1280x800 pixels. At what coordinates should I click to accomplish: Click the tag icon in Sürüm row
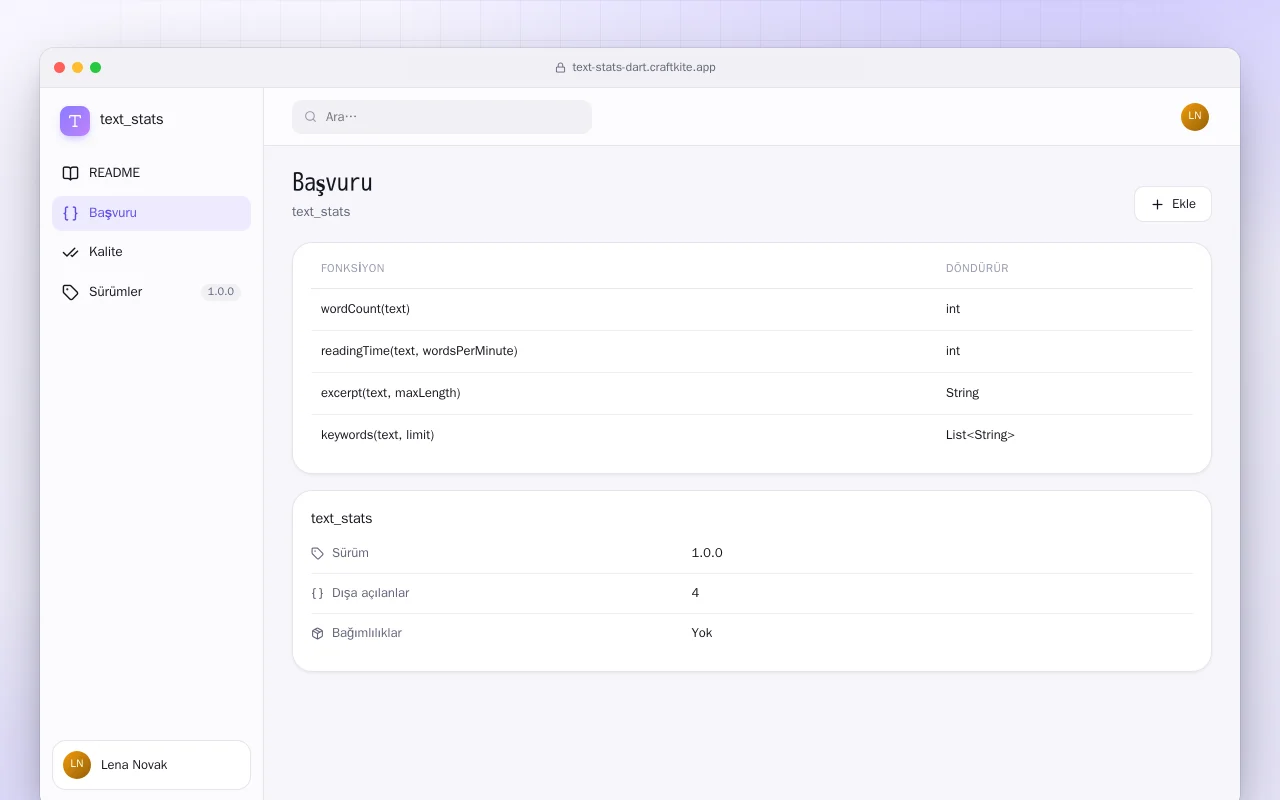coord(318,553)
